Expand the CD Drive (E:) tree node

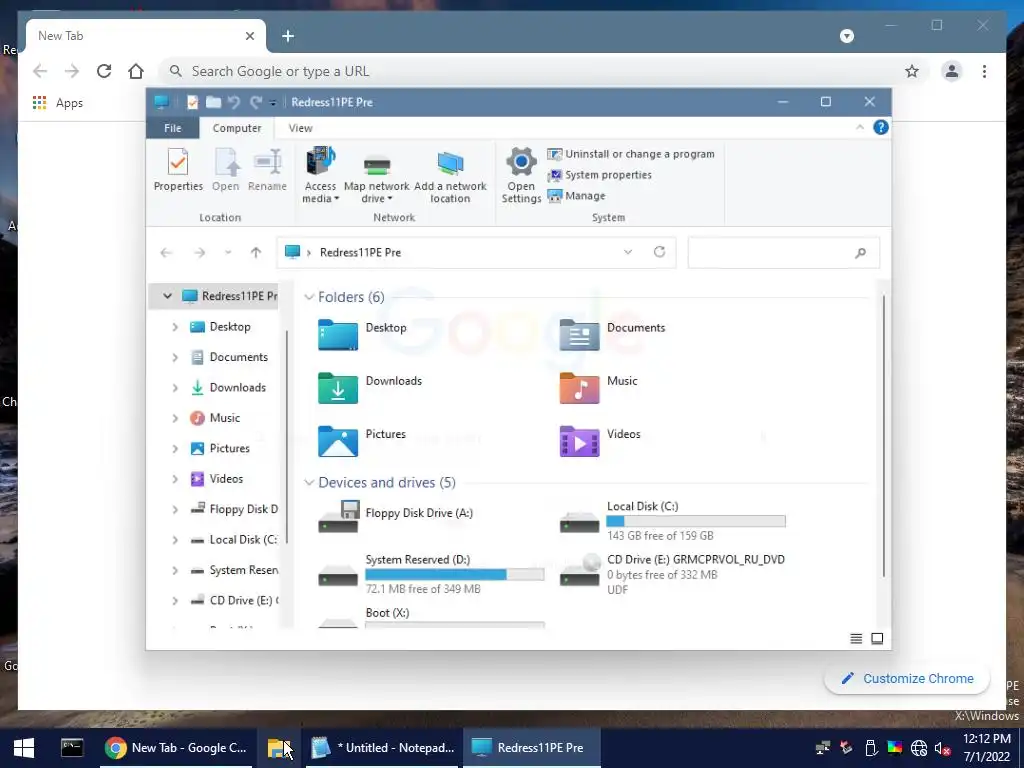175,600
